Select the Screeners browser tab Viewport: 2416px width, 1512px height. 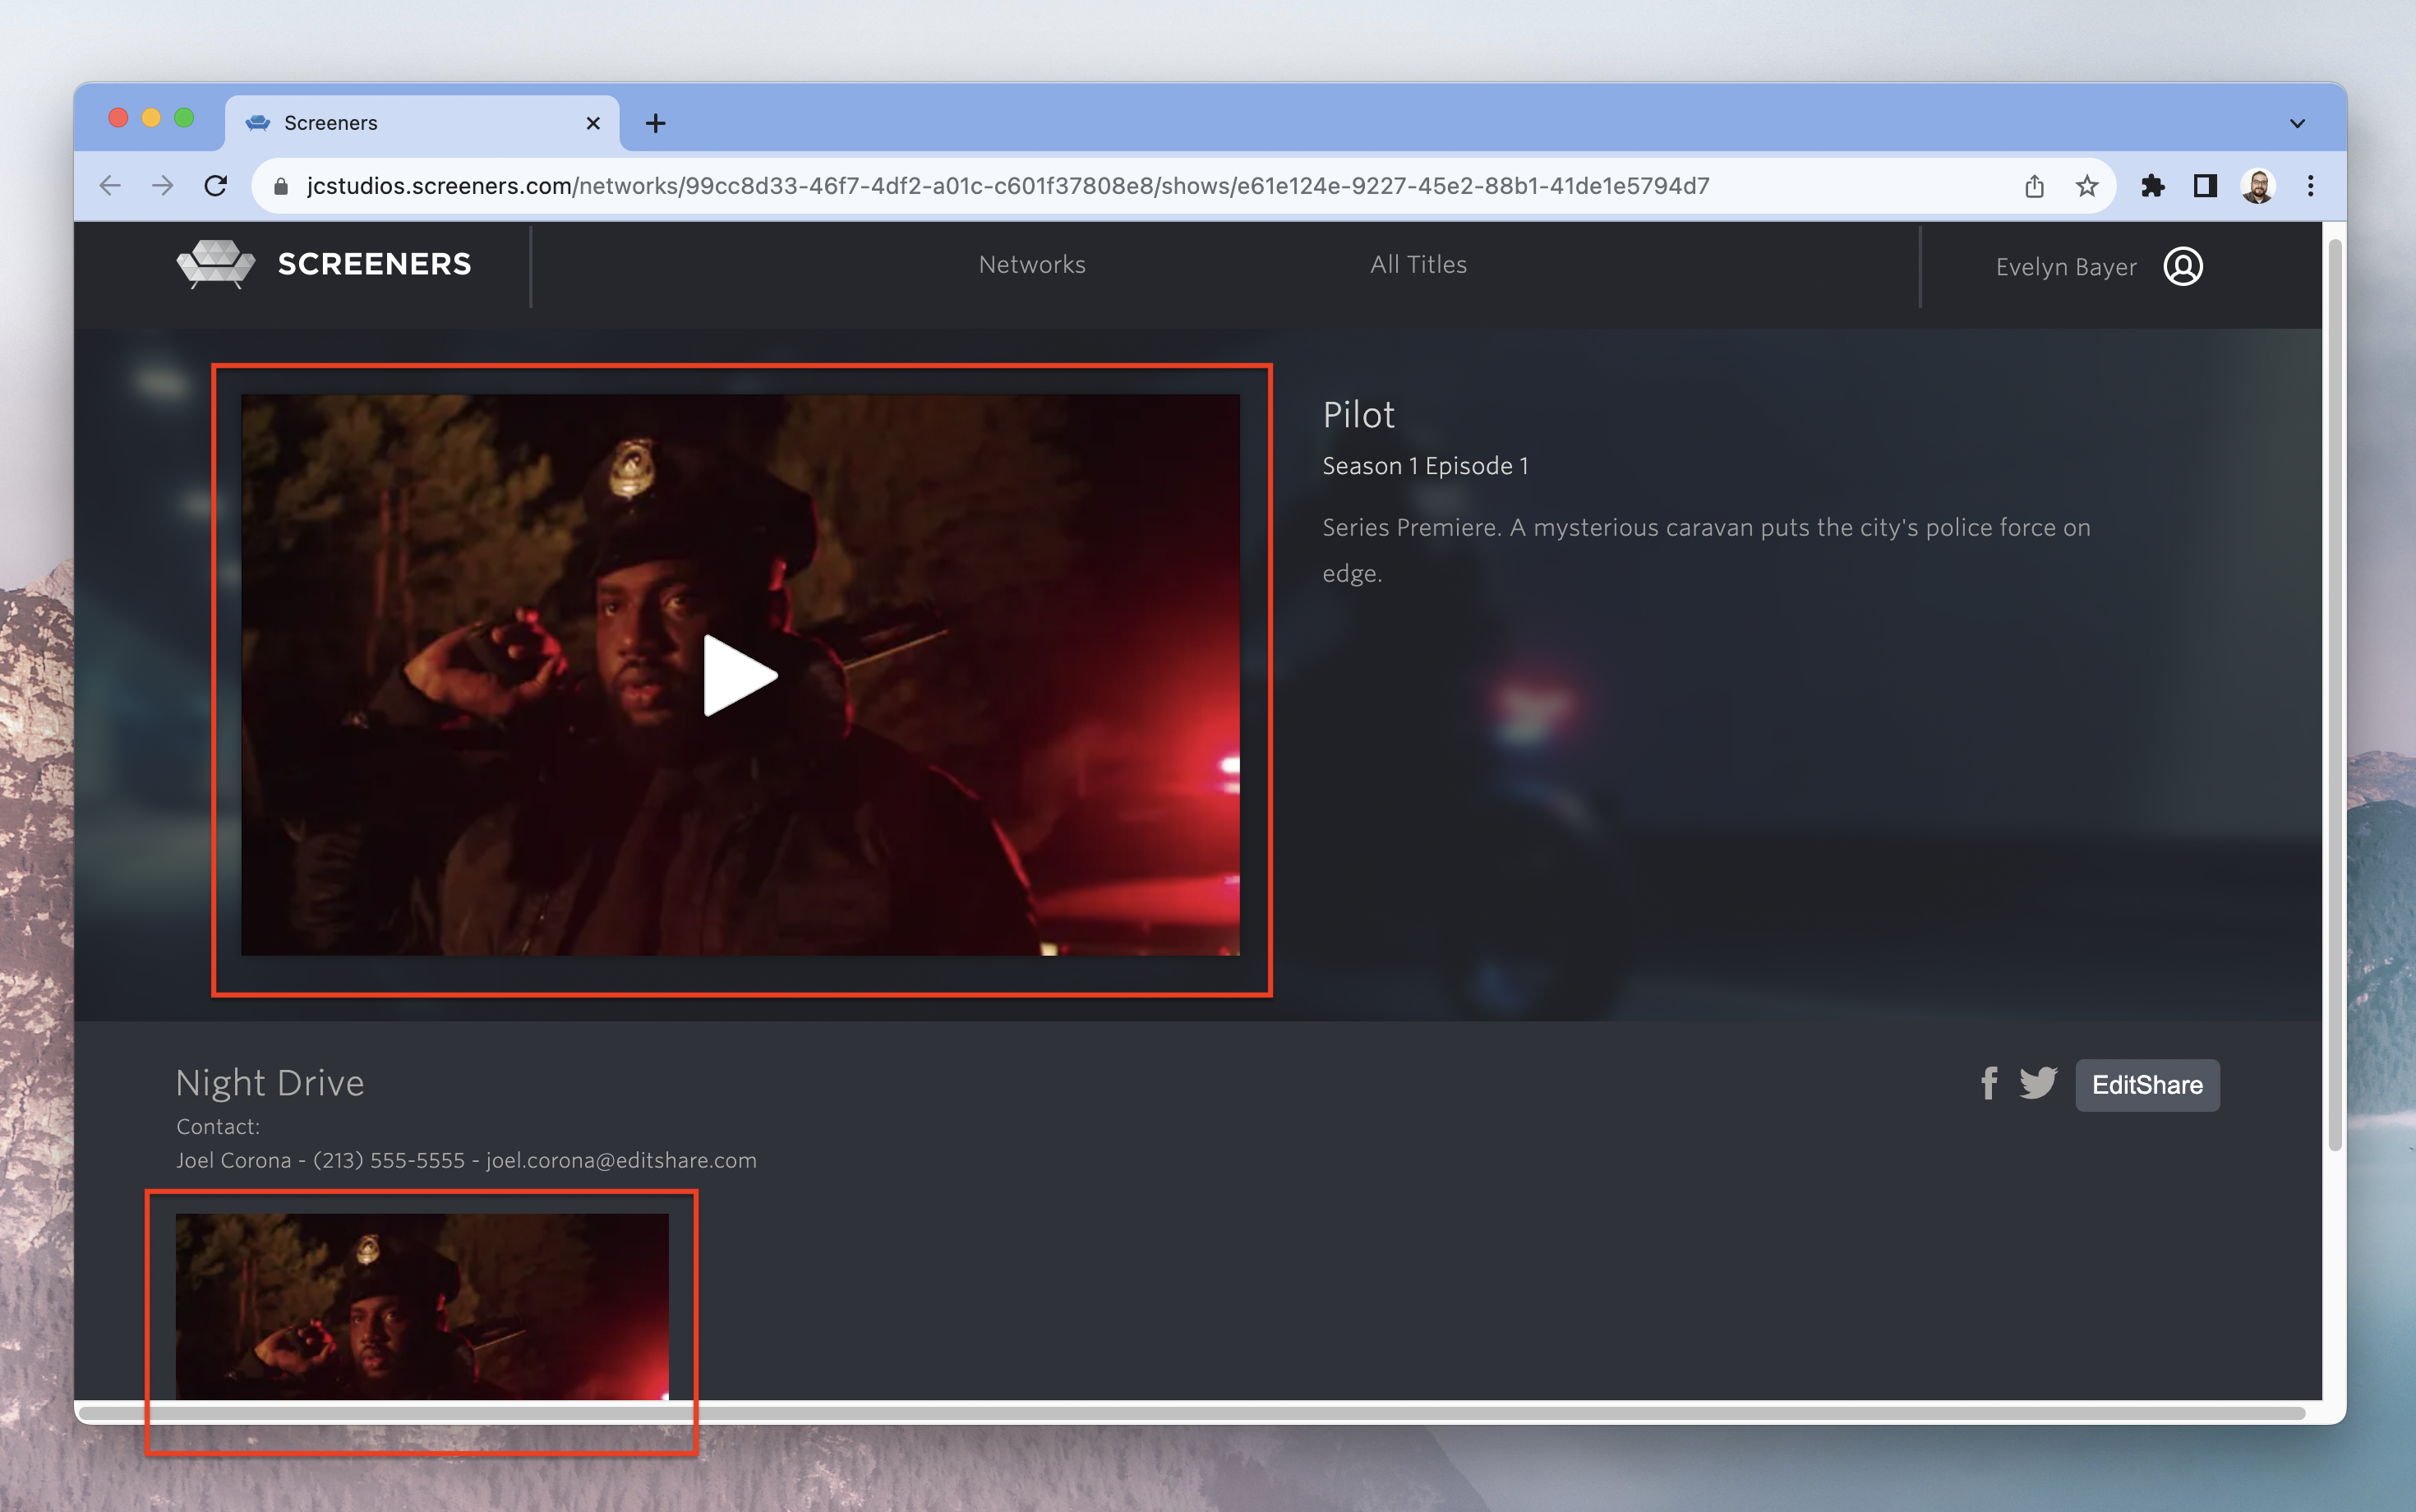pos(422,123)
